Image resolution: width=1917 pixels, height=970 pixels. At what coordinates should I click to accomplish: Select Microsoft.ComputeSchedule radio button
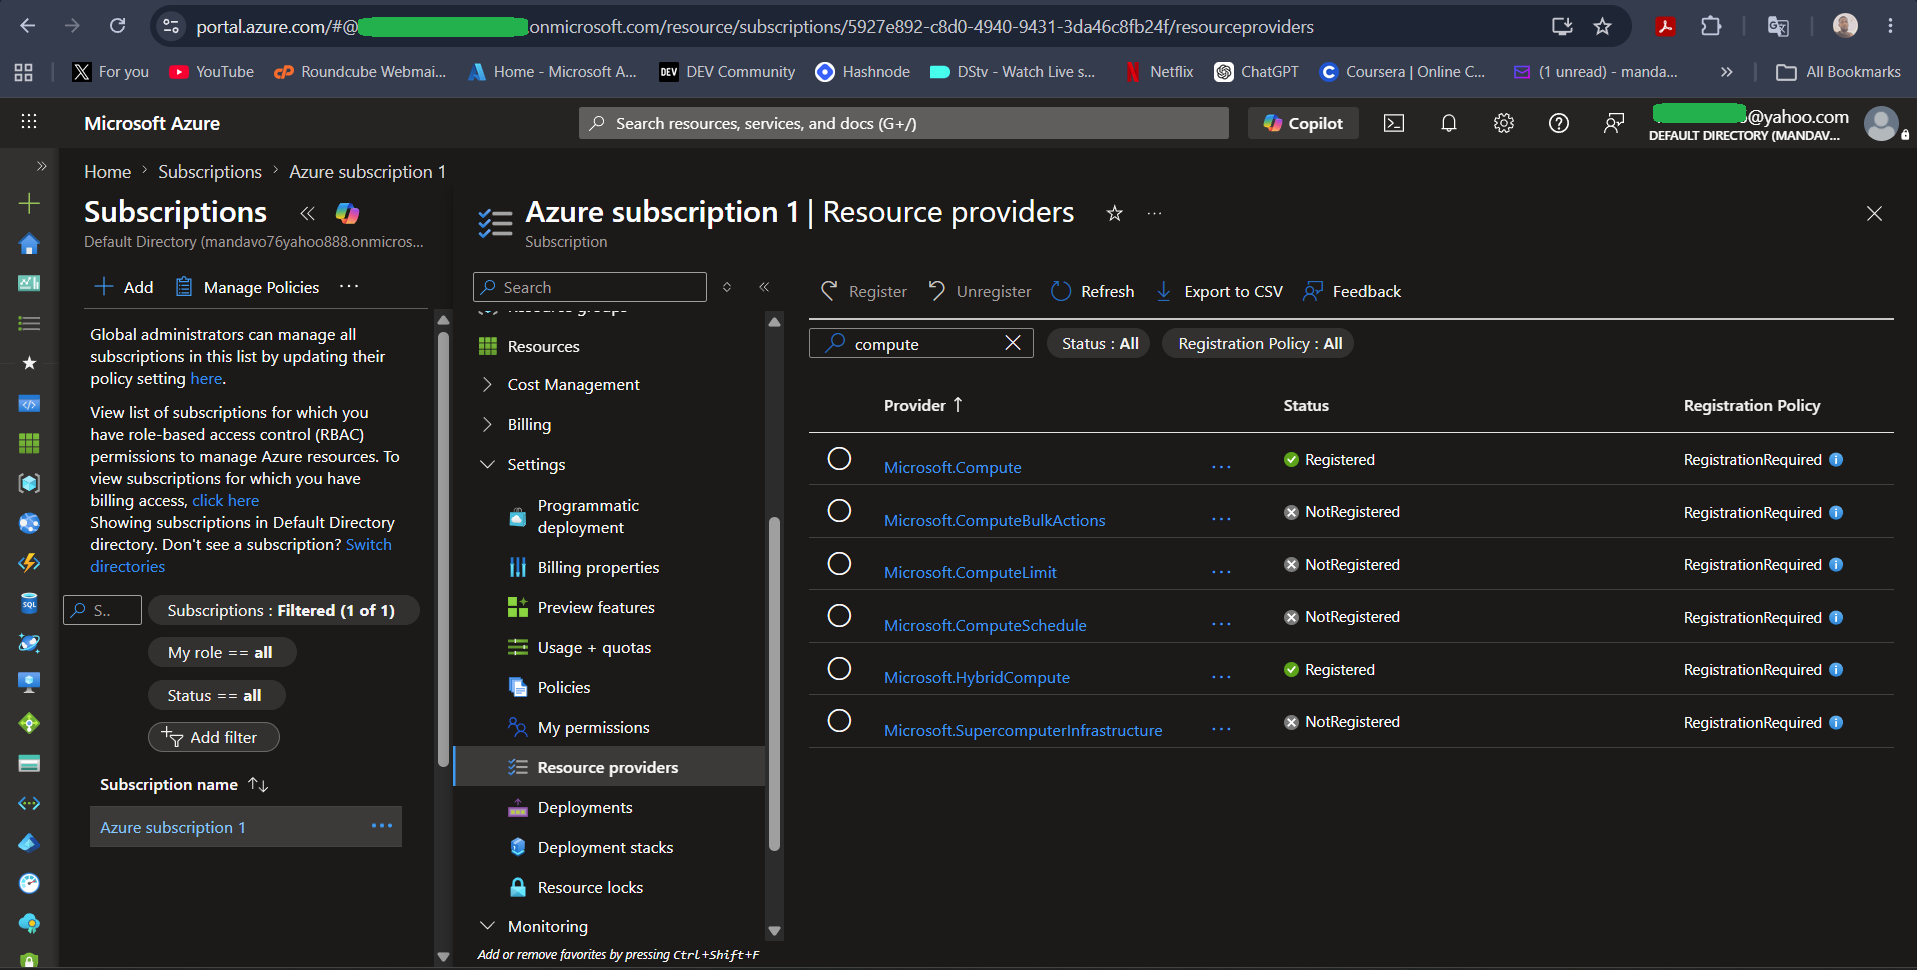point(839,616)
